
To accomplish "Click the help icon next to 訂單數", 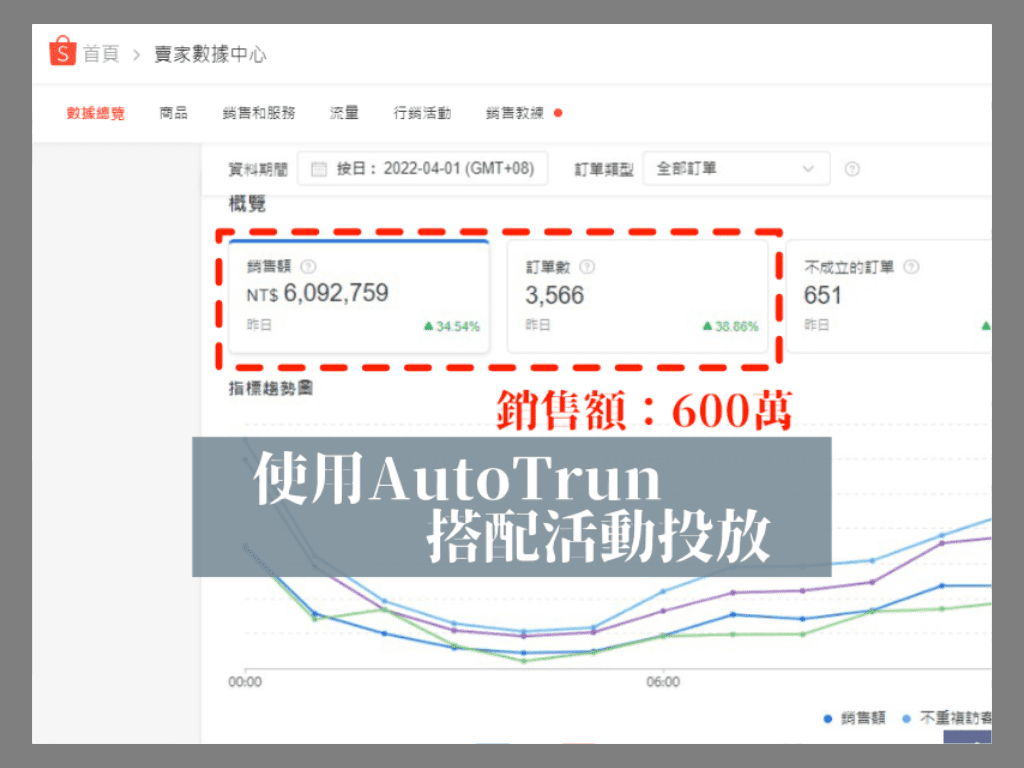I will [587, 266].
